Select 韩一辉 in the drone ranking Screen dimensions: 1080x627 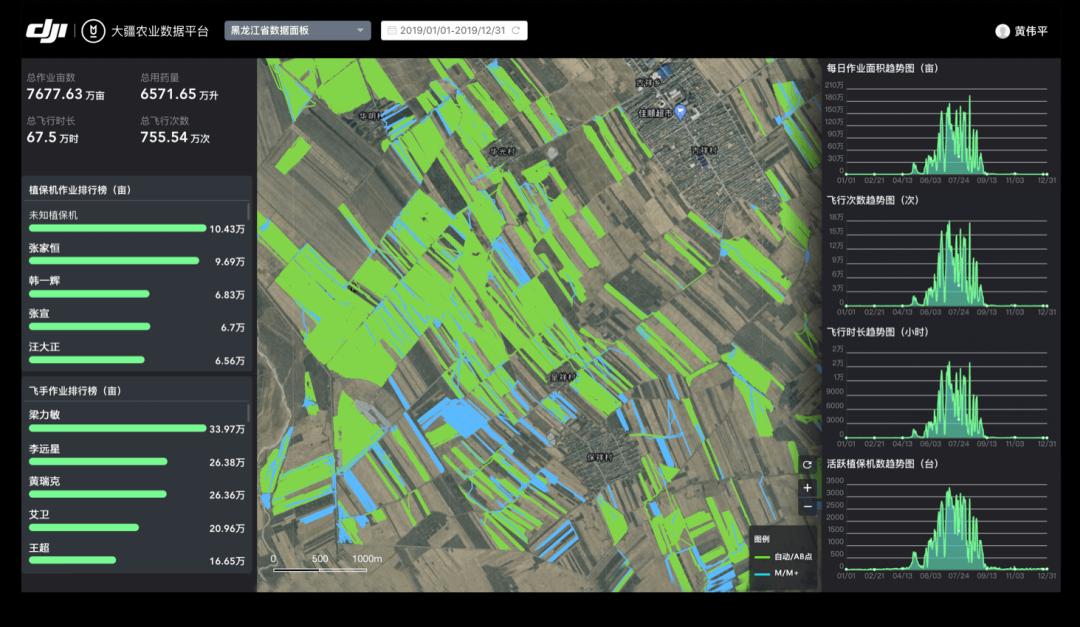(x=44, y=280)
